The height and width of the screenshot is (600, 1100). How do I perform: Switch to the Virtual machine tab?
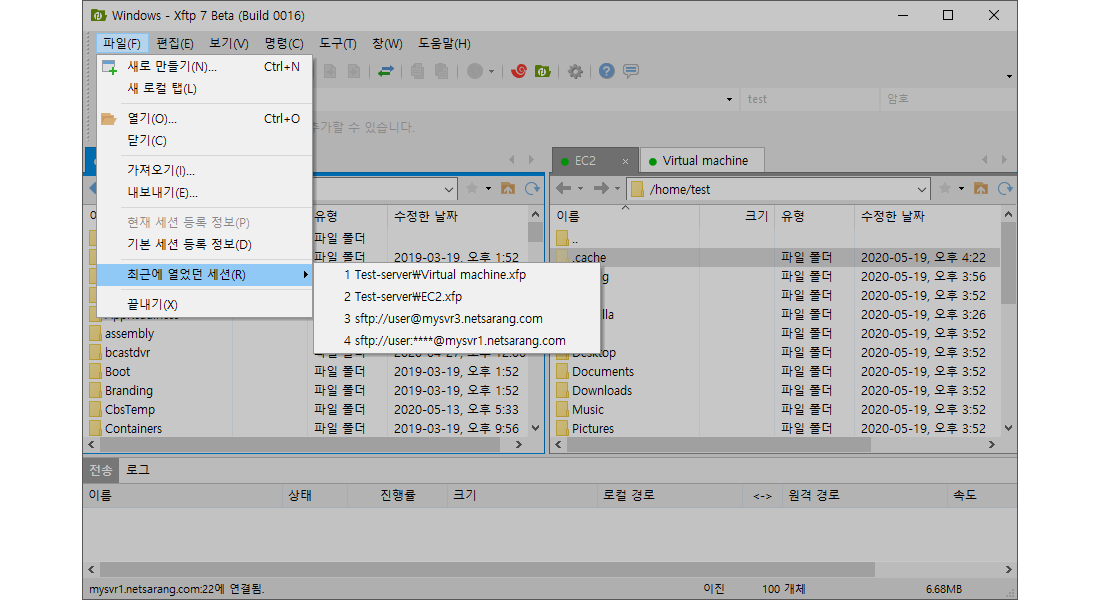click(702, 161)
